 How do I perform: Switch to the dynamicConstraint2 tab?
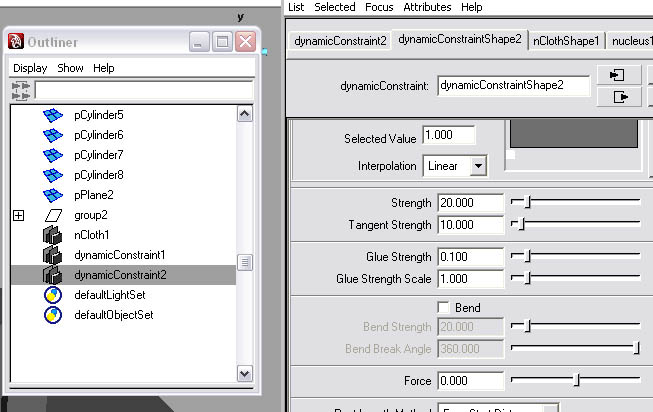tap(340, 41)
